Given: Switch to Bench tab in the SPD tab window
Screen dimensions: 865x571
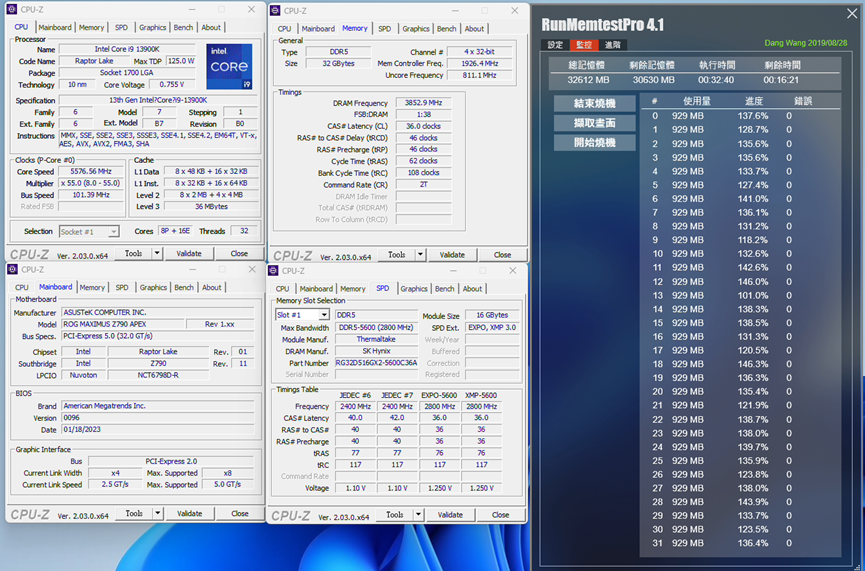Looking at the screenshot, I should point(445,289).
